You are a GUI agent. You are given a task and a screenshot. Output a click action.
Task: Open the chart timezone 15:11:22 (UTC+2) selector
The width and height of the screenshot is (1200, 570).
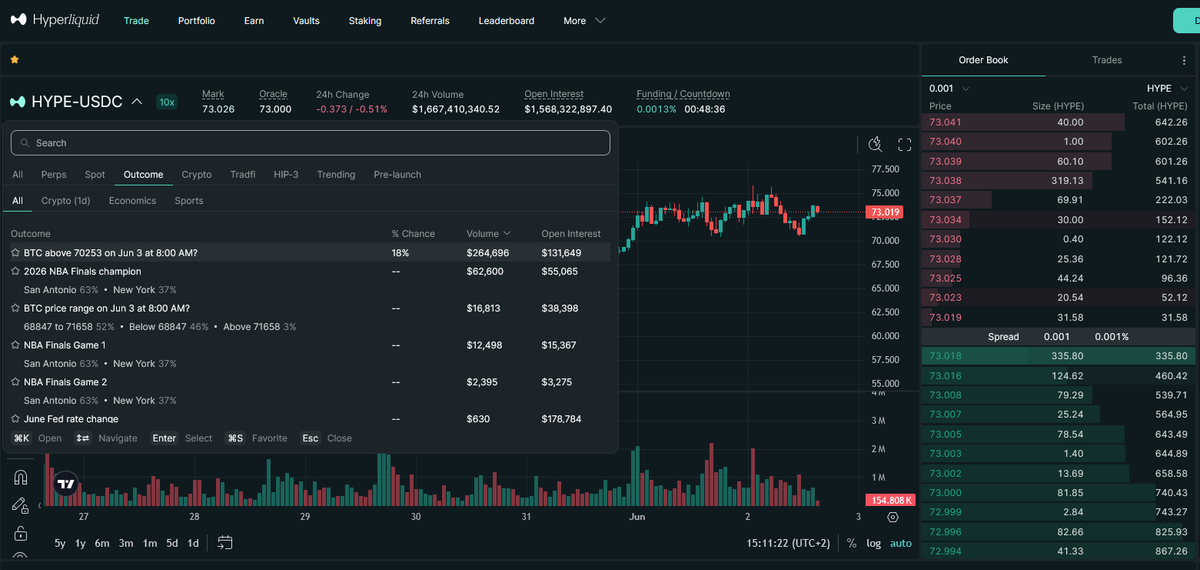788,543
